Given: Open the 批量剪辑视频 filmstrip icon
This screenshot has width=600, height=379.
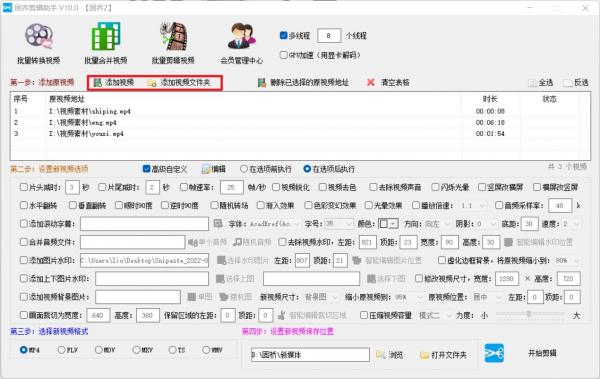Looking at the screenshot, I should click(173, 37).
